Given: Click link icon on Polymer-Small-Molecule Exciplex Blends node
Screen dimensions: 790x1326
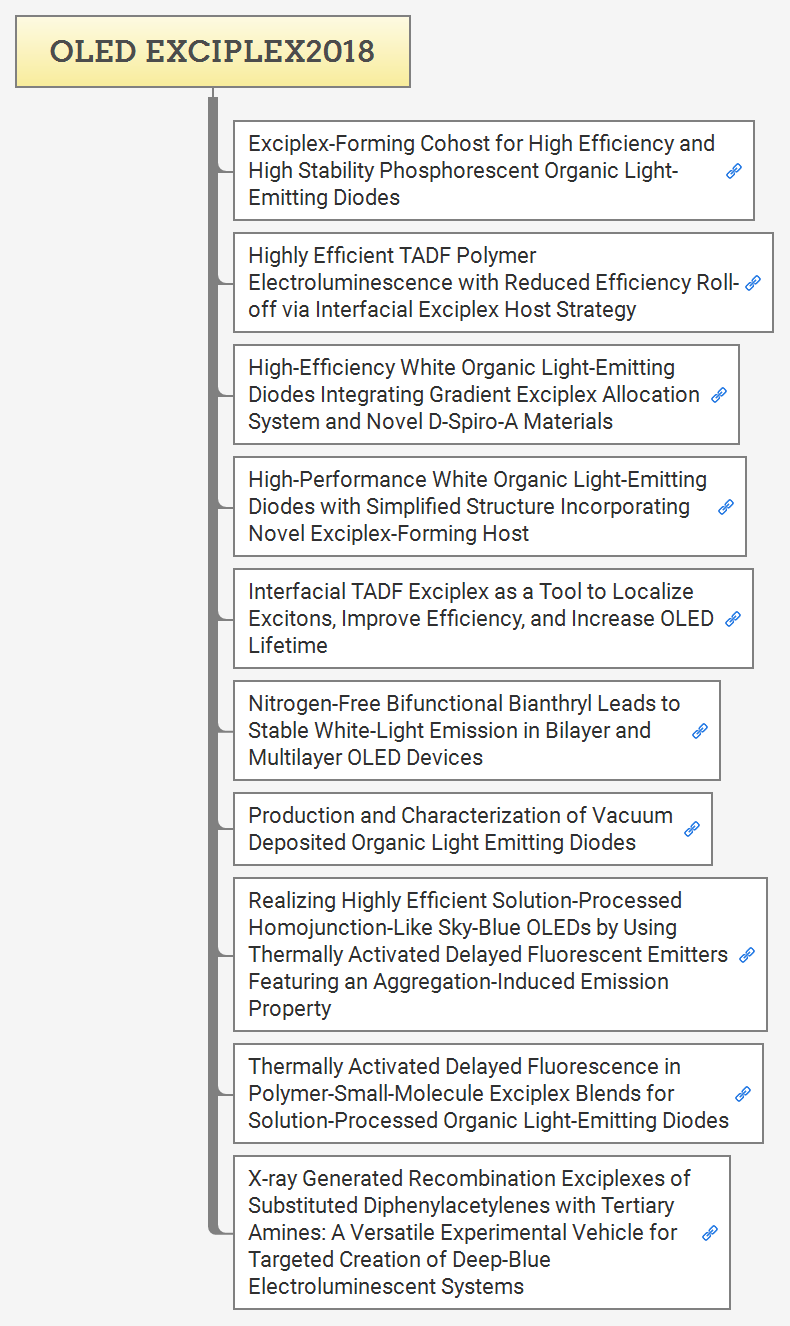Looking at the screenshot, I should 743,1094.
